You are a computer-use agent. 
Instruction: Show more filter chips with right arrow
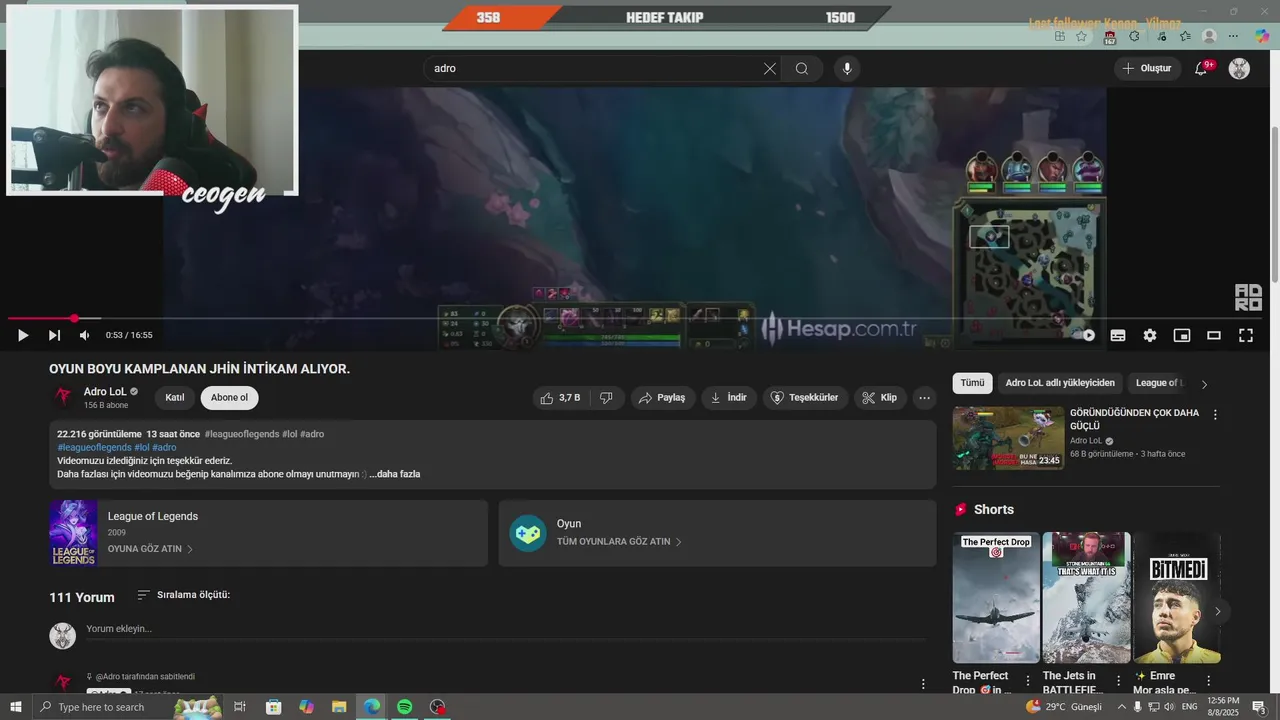coord(1204,384)
